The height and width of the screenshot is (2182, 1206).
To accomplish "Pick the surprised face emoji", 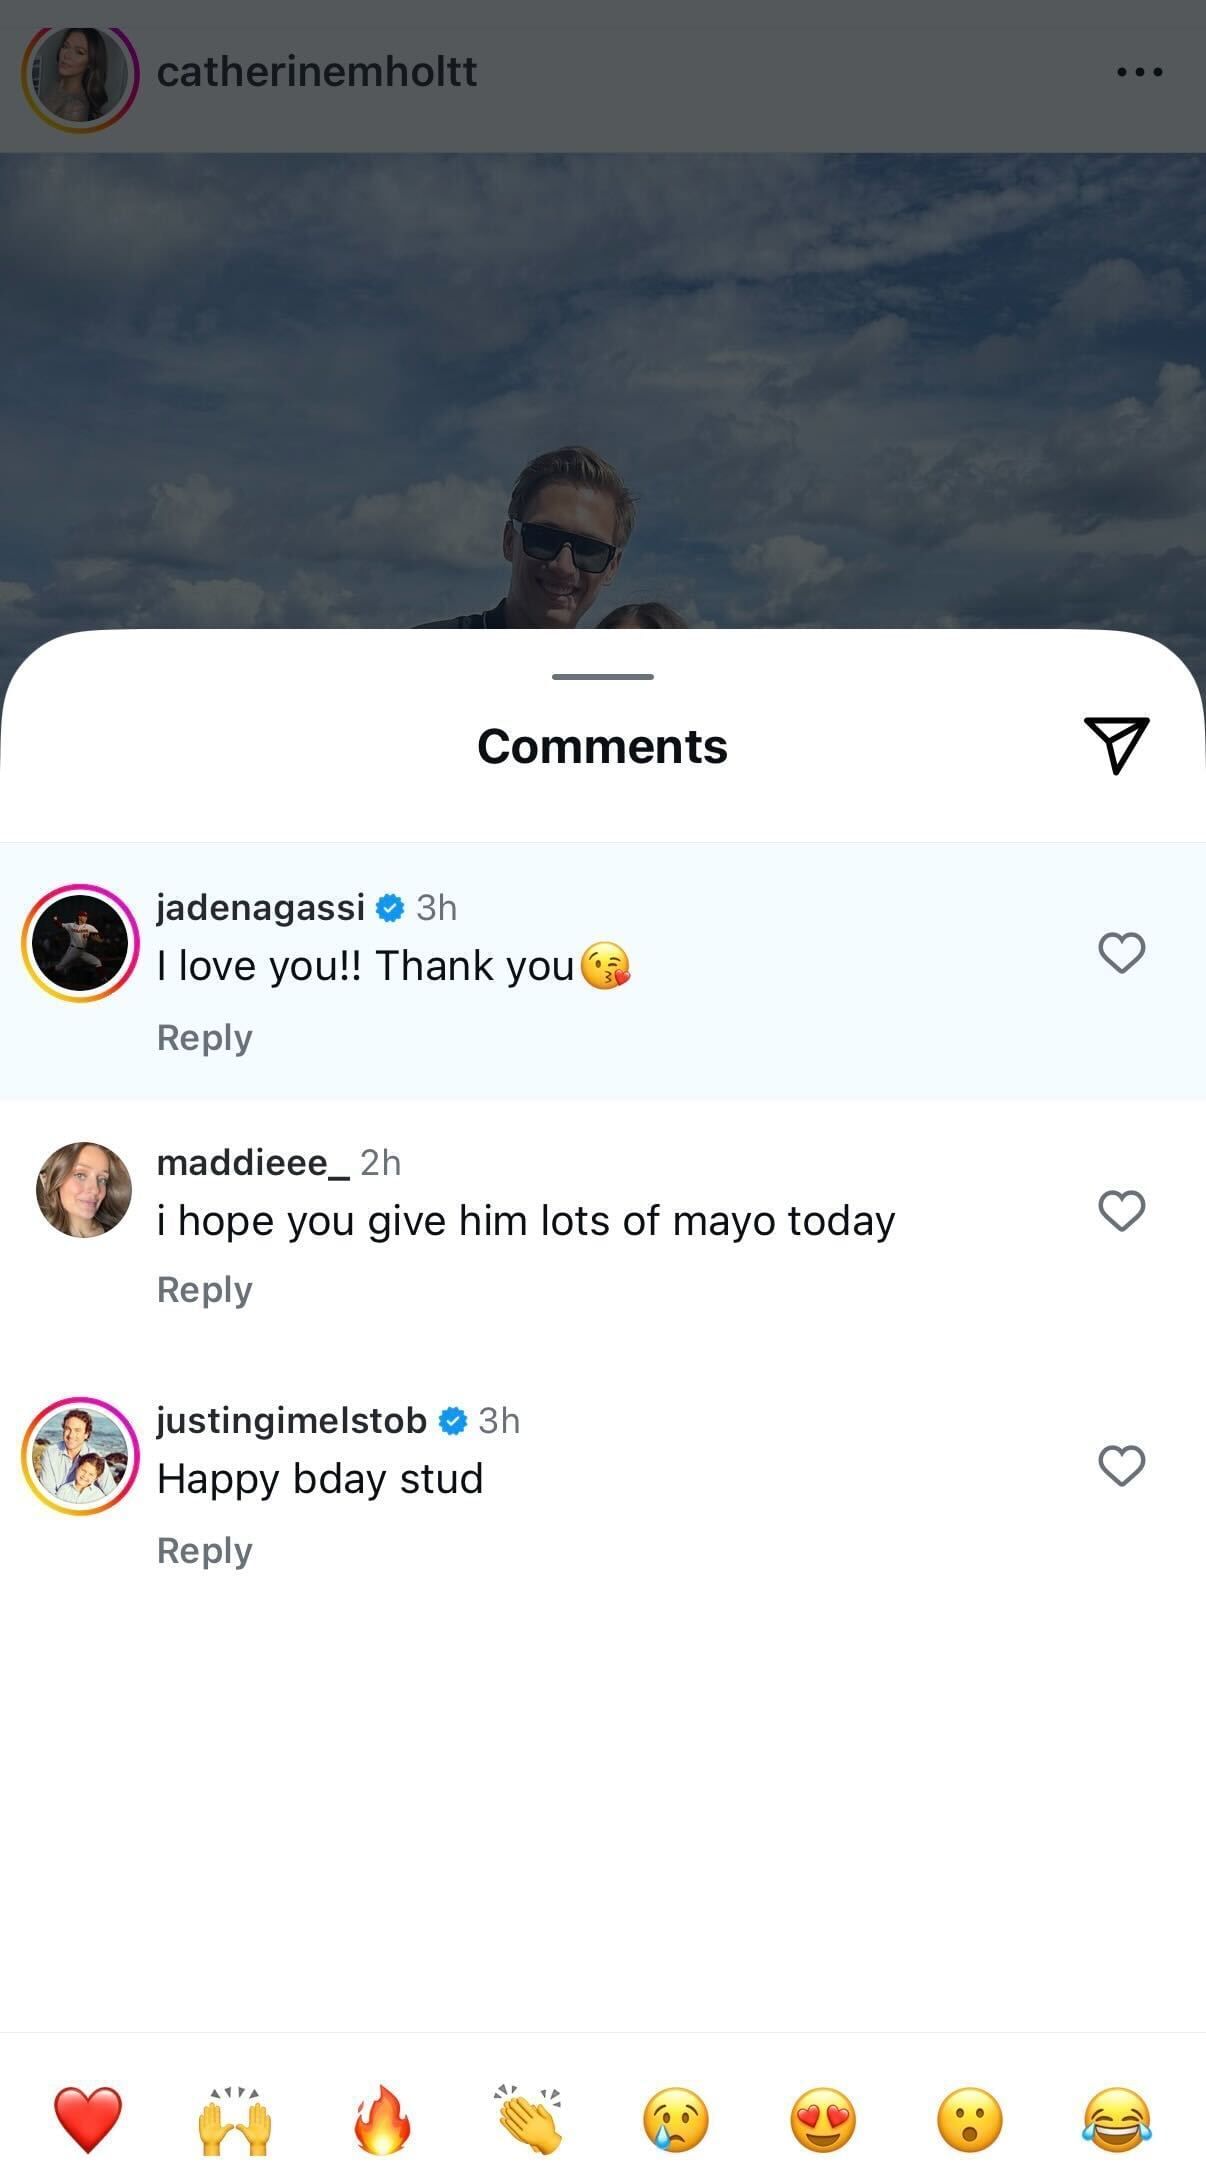I will coord(970,2118).
